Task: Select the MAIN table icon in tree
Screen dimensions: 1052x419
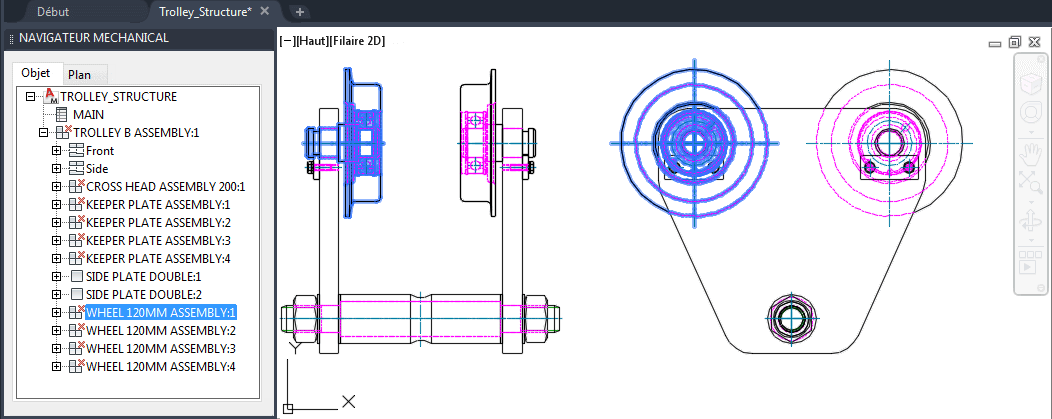Action: point(62,115)
